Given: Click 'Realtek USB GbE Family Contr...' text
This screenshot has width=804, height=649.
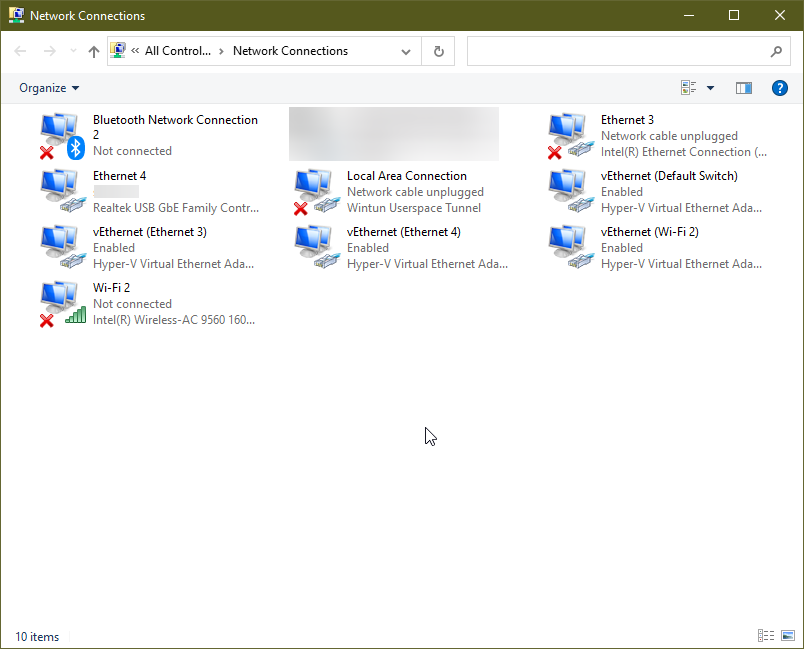Looking at the screenshot, I should pos(176,208).
